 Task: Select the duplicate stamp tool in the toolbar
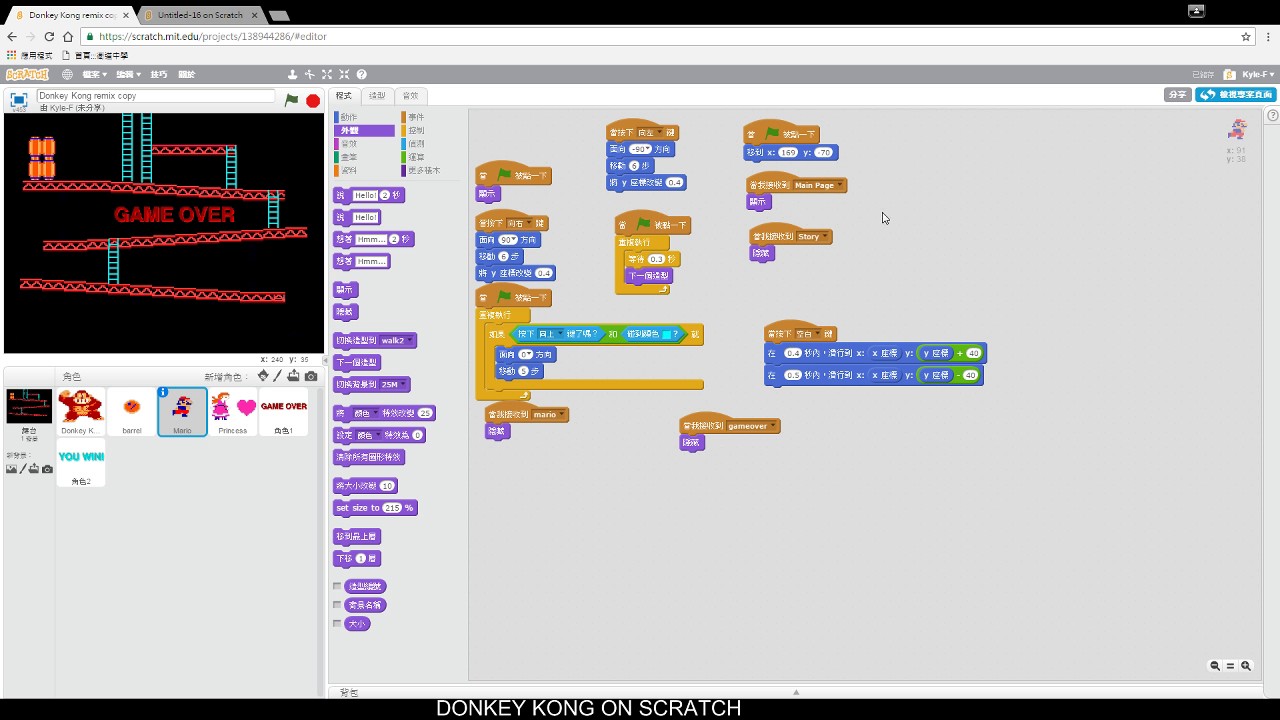(292, 74)
